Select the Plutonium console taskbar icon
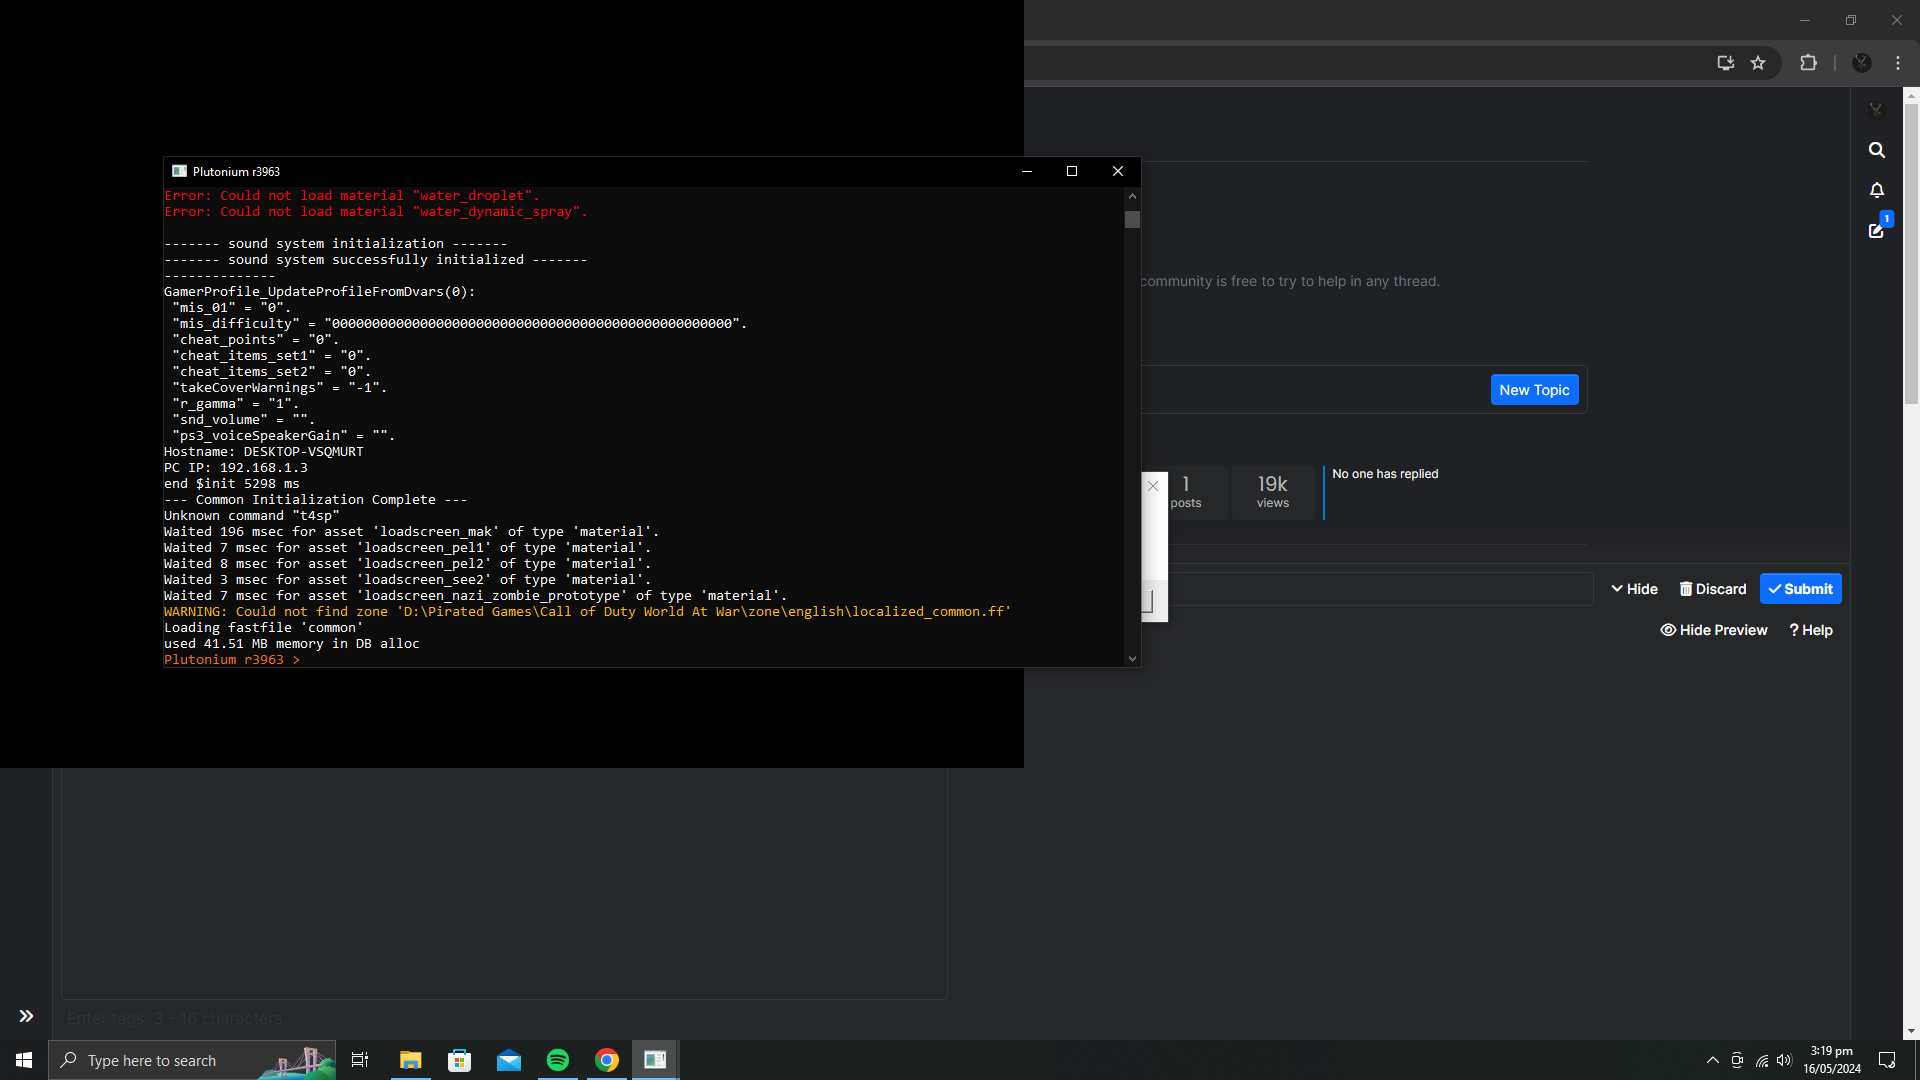The image size is (1920, 1080). [x=656, y=1060]
